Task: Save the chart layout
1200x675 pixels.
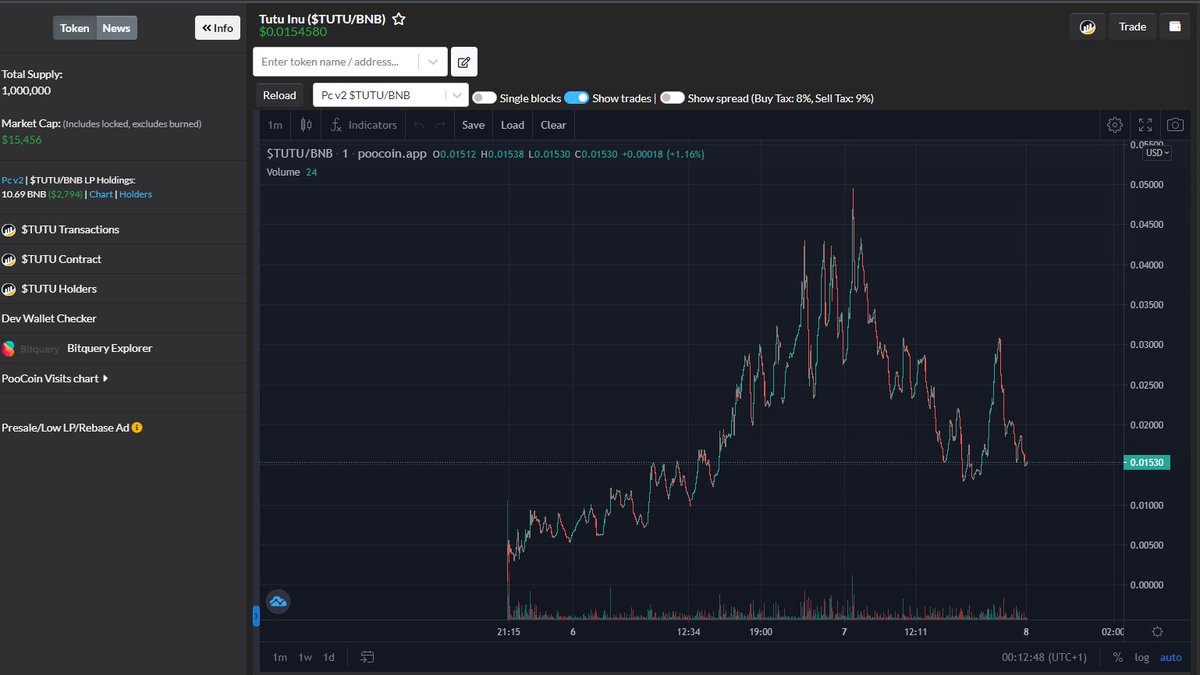Action: [473, 125]
